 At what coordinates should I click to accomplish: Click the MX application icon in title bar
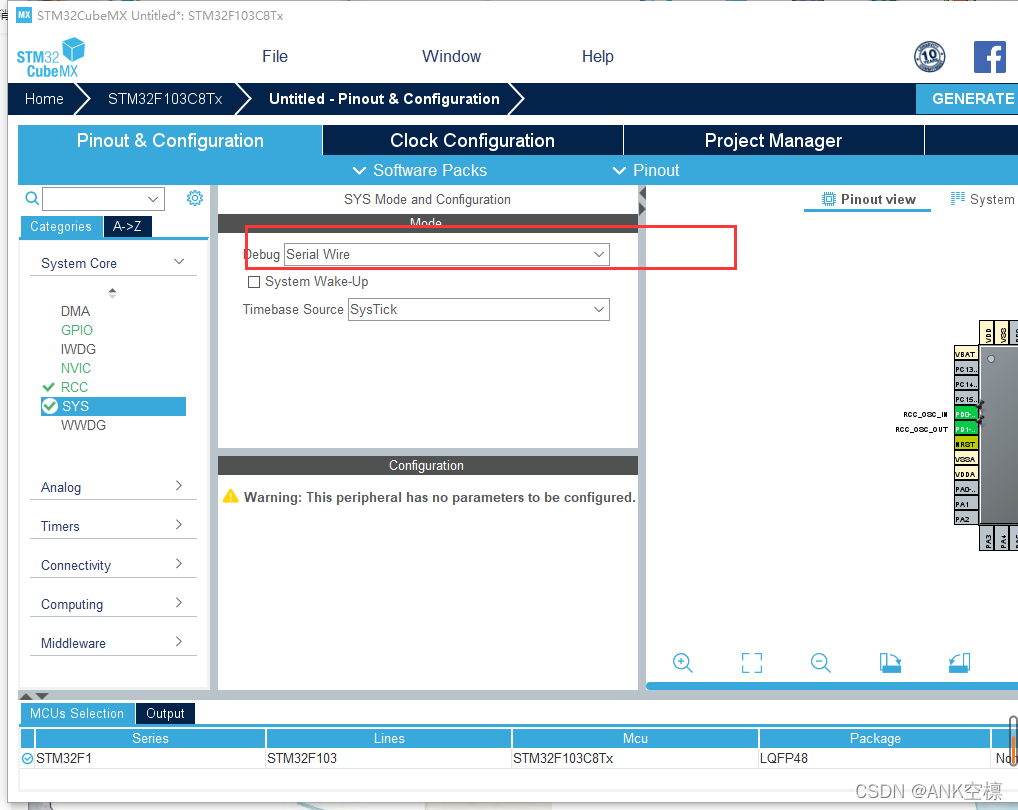pos(24,15)
